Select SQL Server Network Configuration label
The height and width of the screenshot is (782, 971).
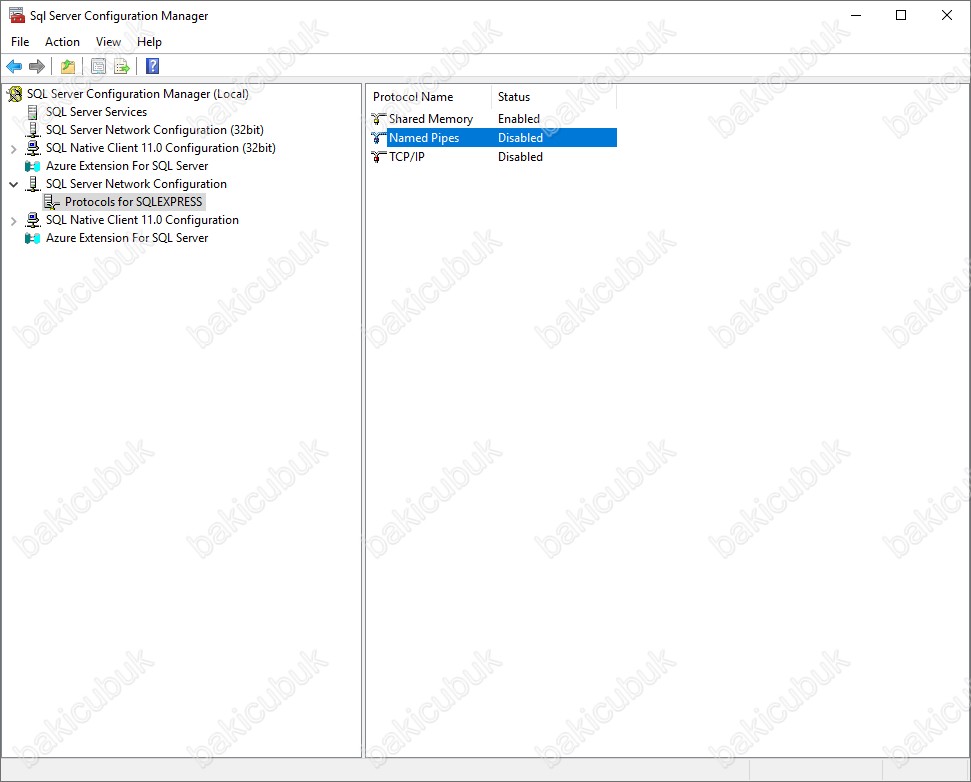coord(136,184)
